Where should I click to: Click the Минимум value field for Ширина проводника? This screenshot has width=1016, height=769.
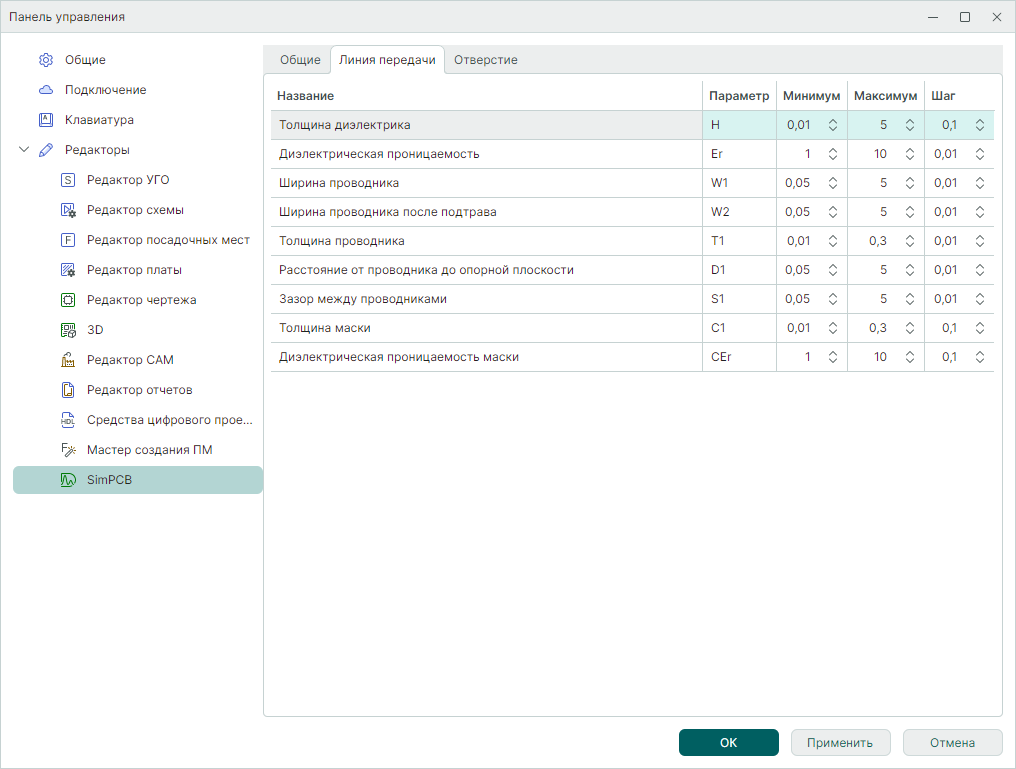799,183
